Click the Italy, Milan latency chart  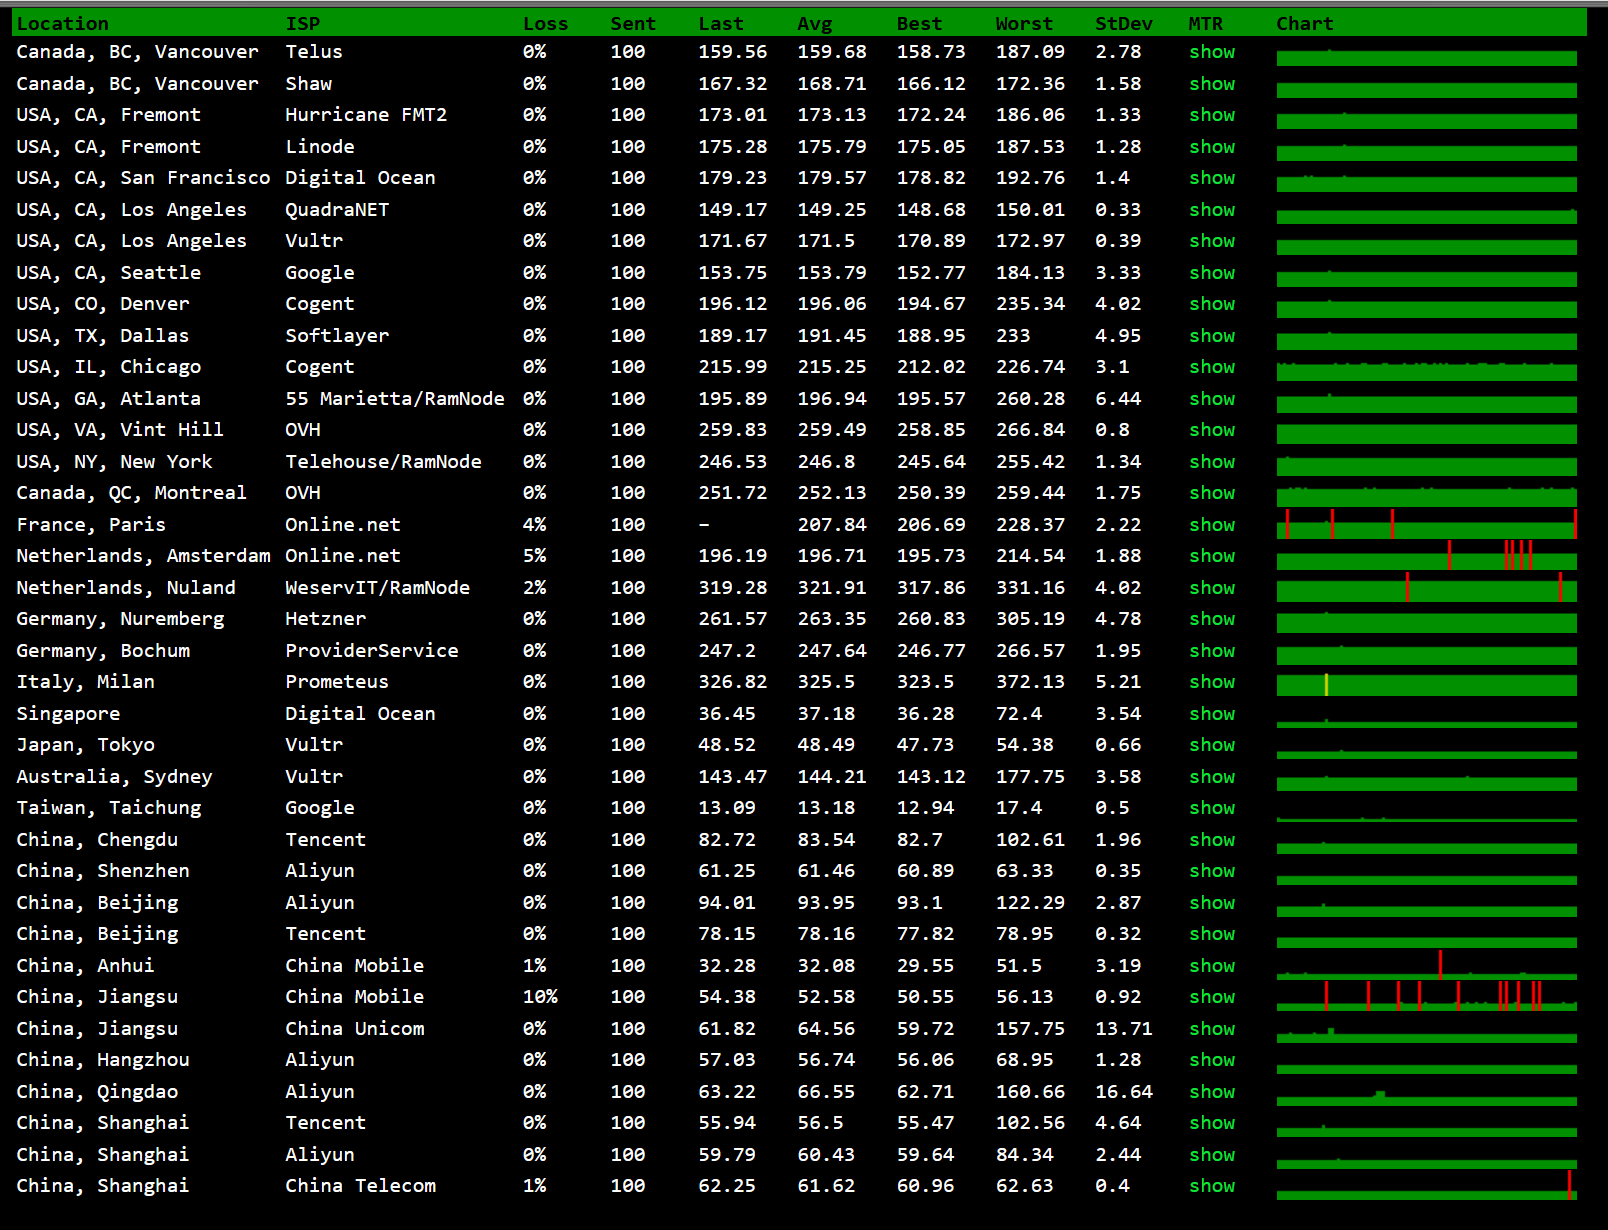coord(1427,684)
